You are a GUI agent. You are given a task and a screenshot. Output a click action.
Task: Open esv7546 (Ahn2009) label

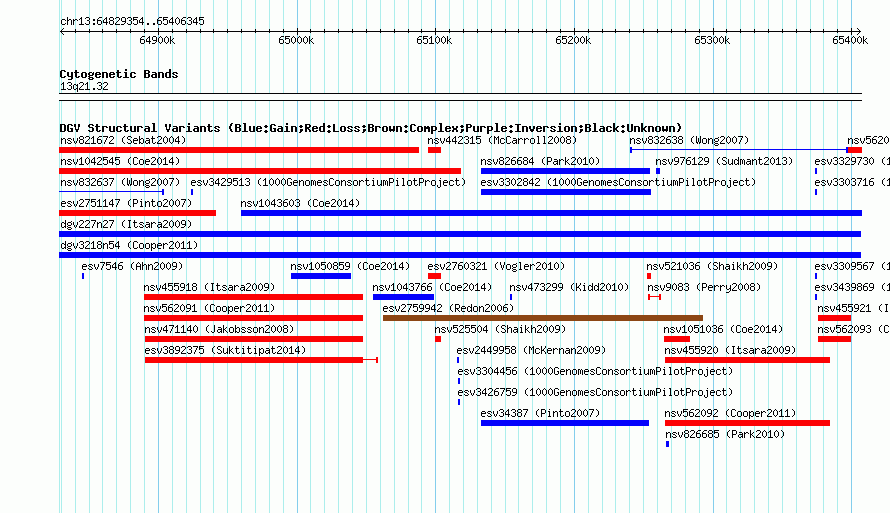132,266
